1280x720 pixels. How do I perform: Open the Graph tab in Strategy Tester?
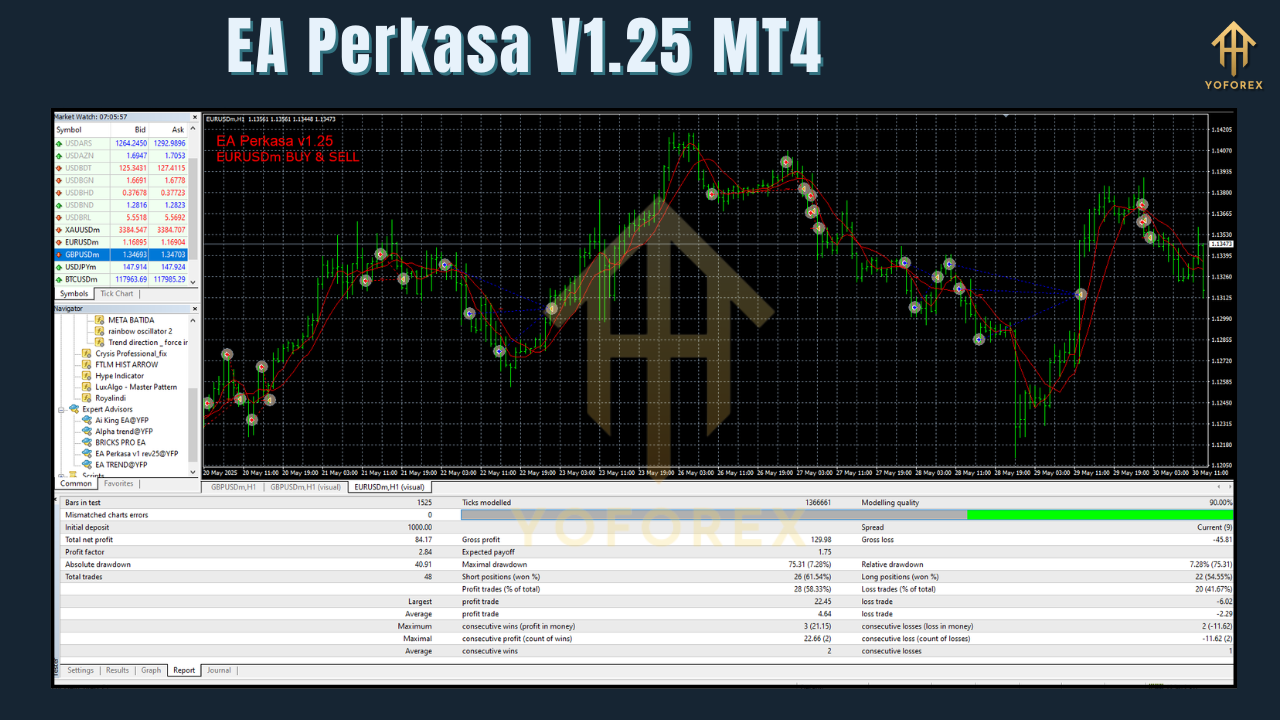pyautogui.click(x=150, y=670)
